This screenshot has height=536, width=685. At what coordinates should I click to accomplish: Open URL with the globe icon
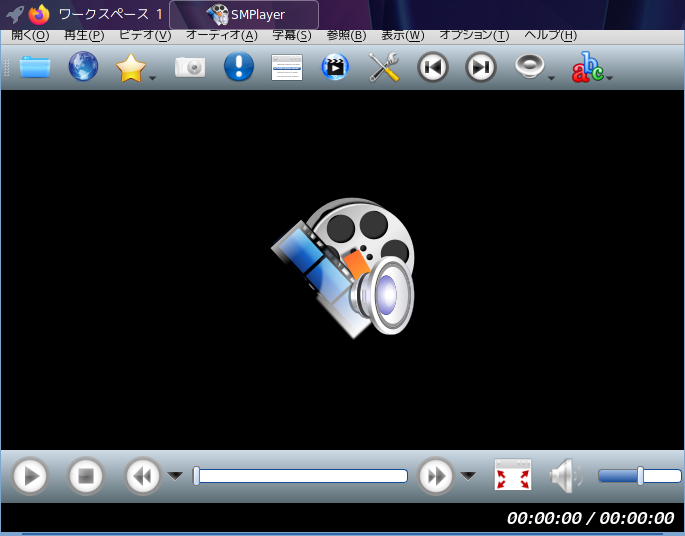pyautogui.click(x=83, y=66)
